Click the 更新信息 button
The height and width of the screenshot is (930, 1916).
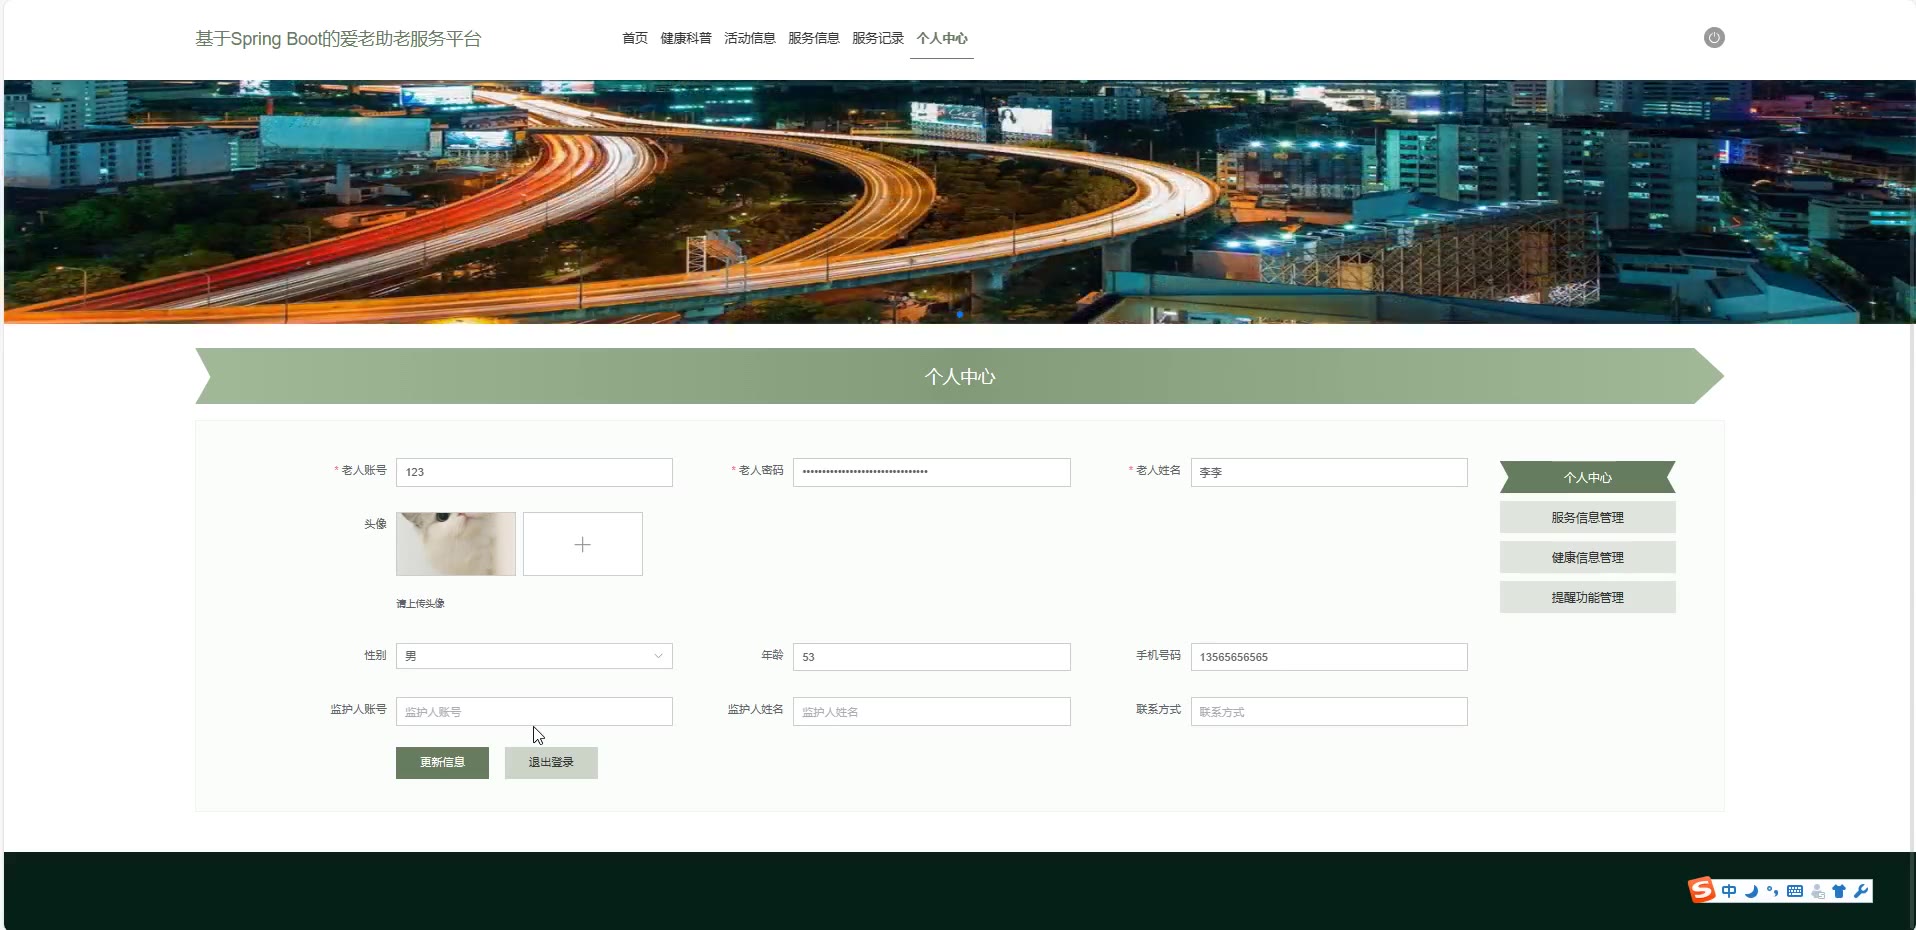tap(442, 762)
